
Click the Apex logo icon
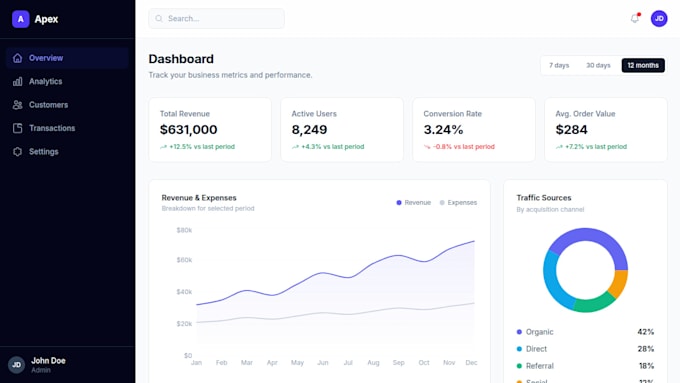20,19
